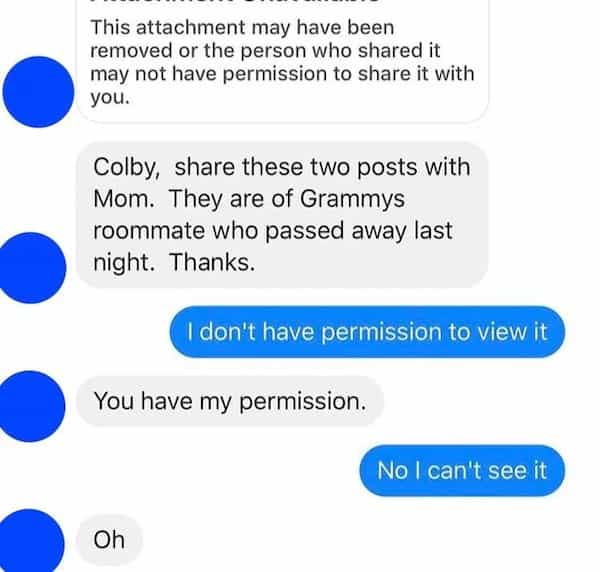Click the partially cut heading above the attachment notice
Screen dimensions: 600x572
tap(235, 2)
